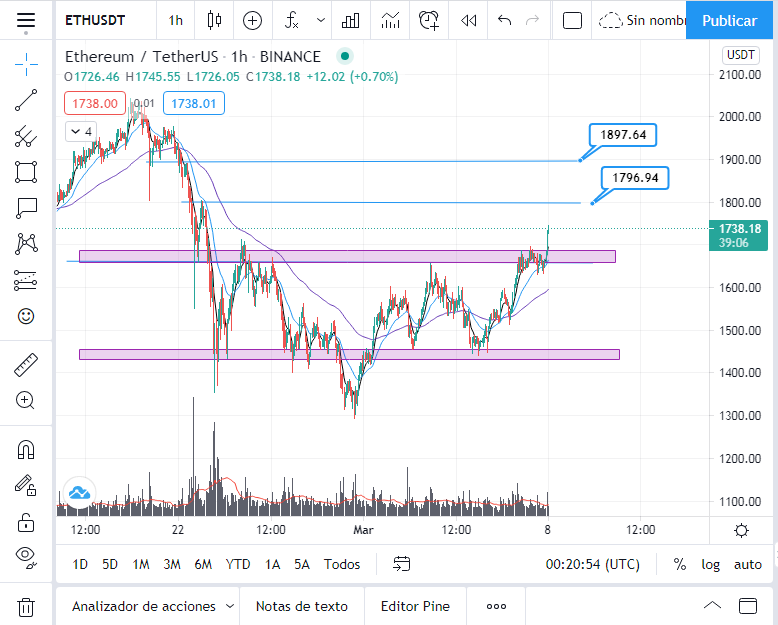Select the XABCD pattern tool
The height and width of the screenshot is (625, 778).
(x=26, y=244)
